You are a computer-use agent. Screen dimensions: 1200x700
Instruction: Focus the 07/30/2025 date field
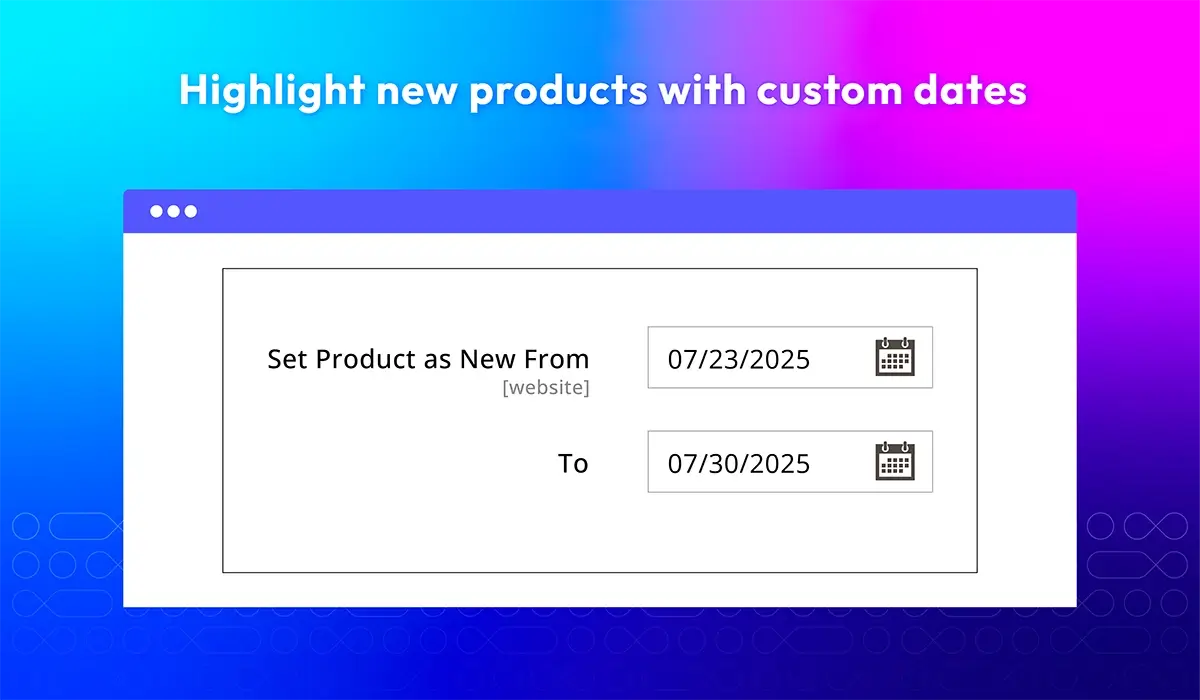point(790,461)
